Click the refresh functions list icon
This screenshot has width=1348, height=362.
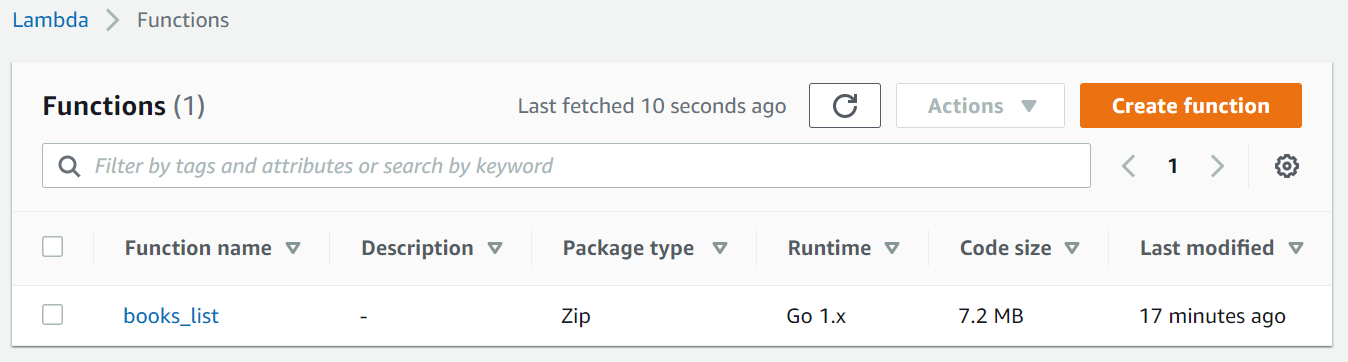coord(845,106)
